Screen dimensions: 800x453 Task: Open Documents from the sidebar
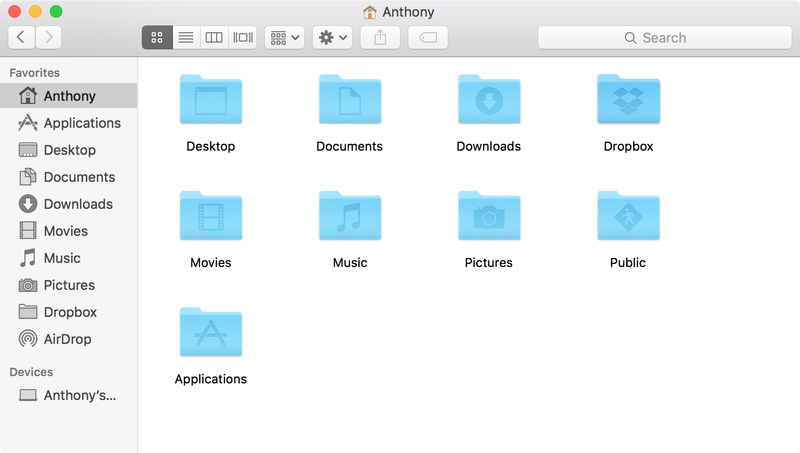[69, 177]
